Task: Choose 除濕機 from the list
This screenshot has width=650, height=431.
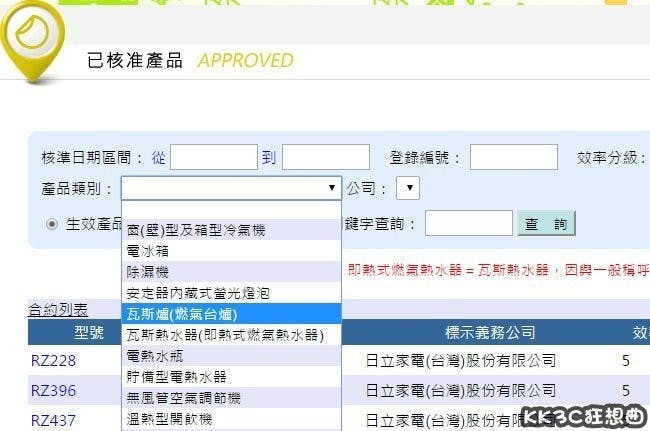Action: click(x=231, y=272)
